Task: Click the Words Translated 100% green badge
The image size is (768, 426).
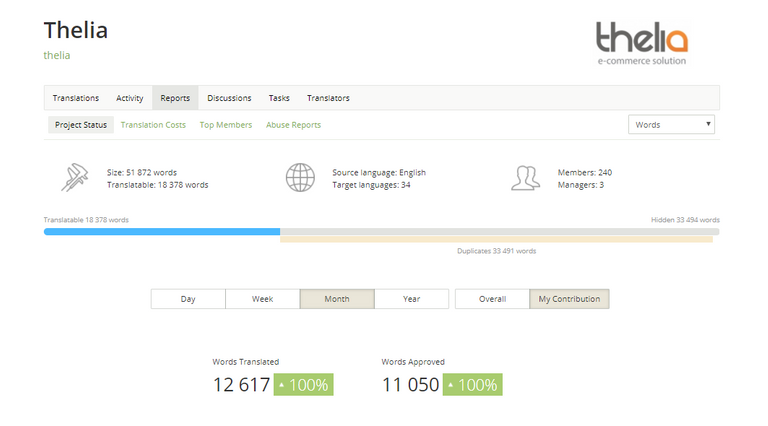Action: click(304, 385)
